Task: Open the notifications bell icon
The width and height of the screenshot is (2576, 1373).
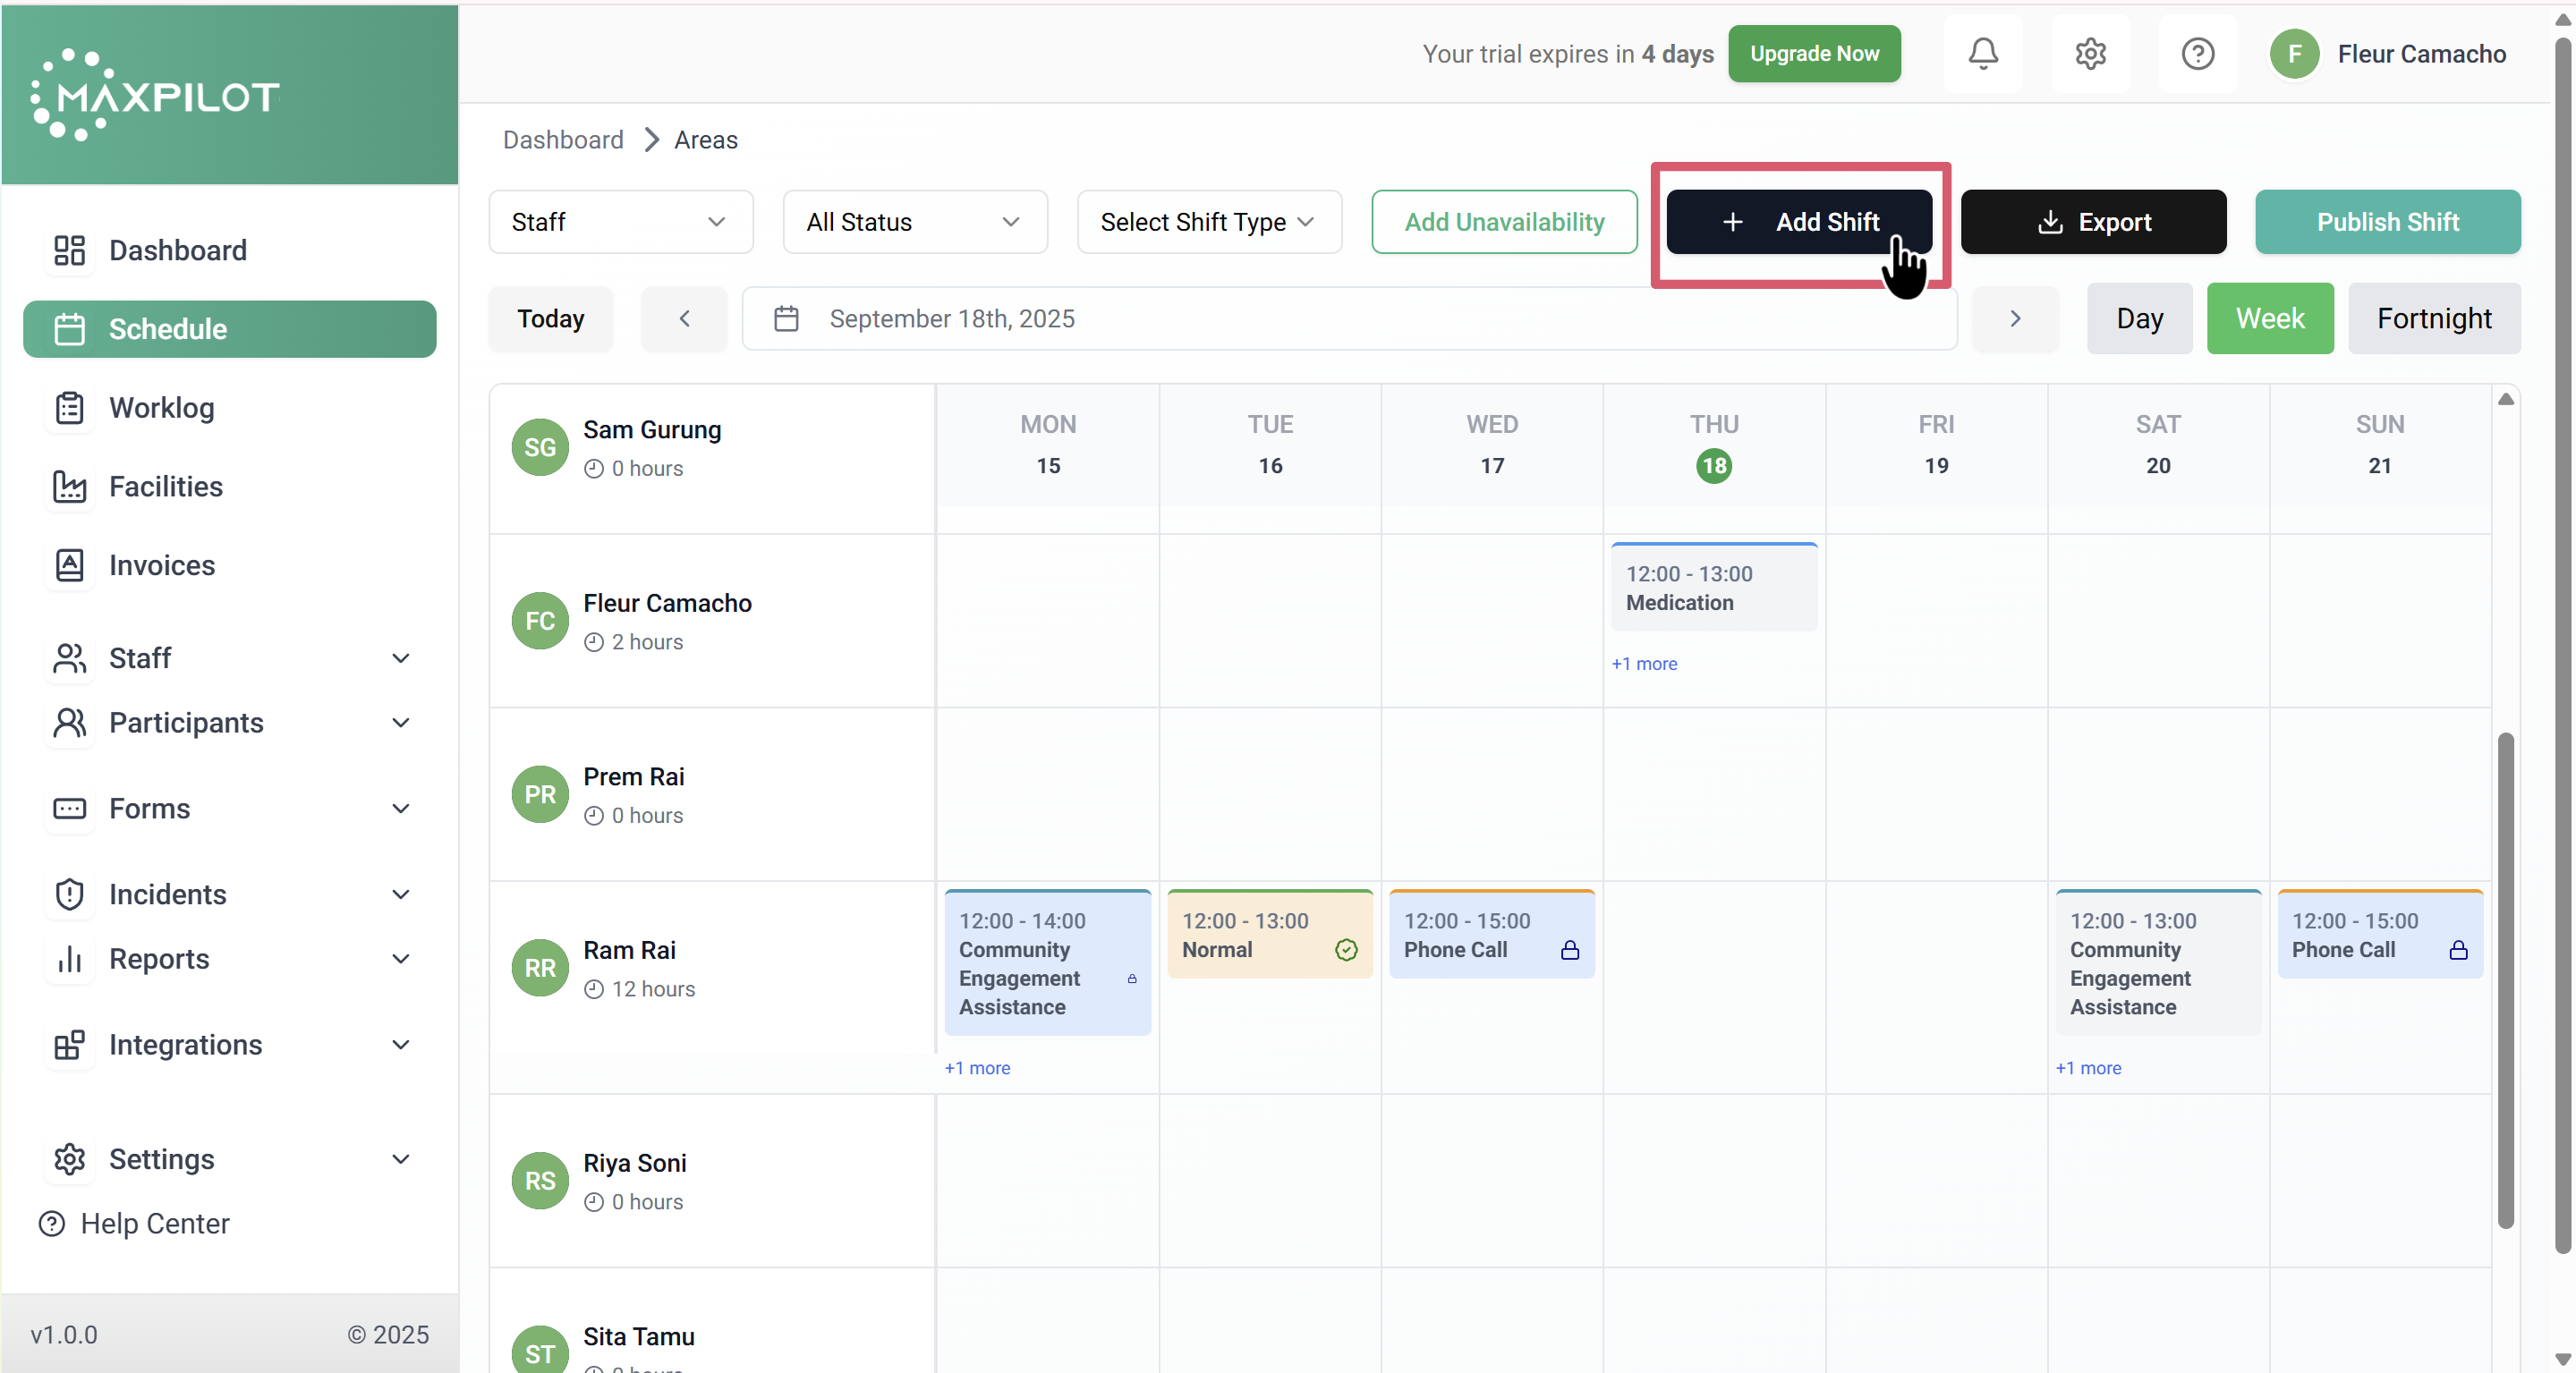Action: coord(1983,53)
